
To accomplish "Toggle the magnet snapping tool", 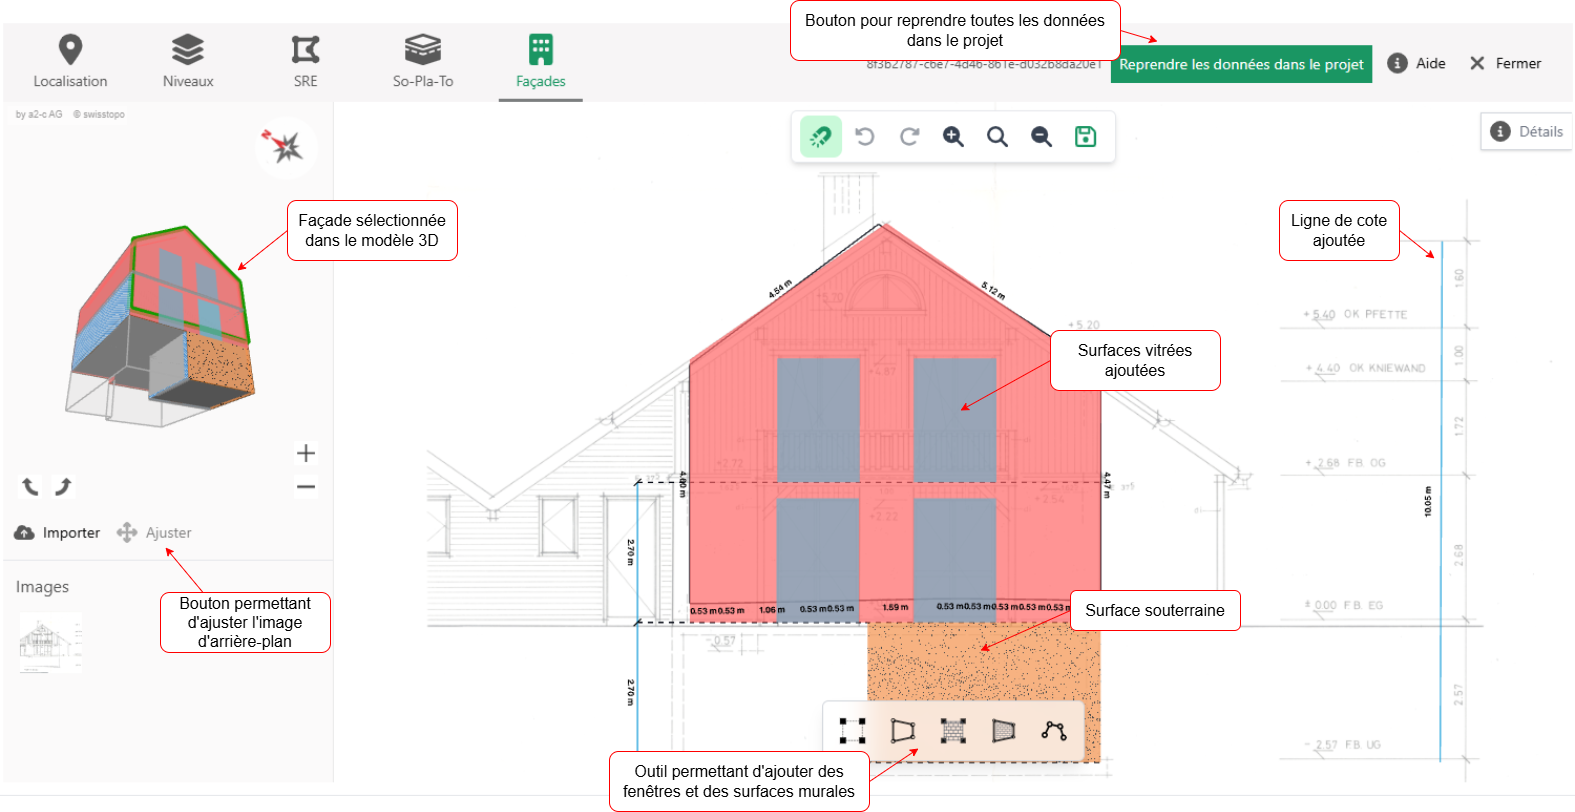I will [821, 136].
